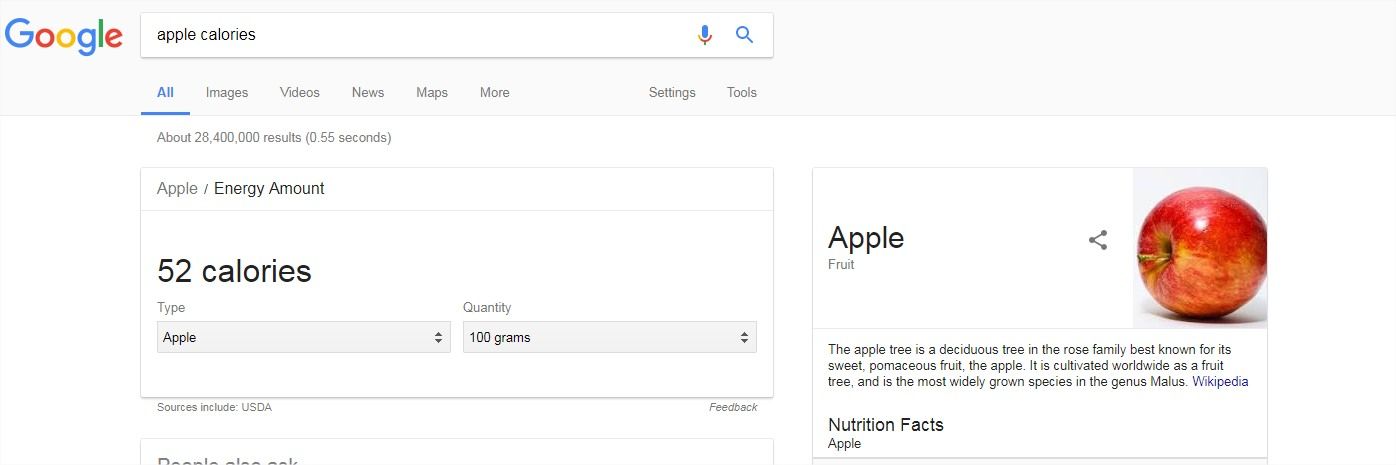
Task: Click the Nutrition Facts heading
Action: [x=886, y=424]
